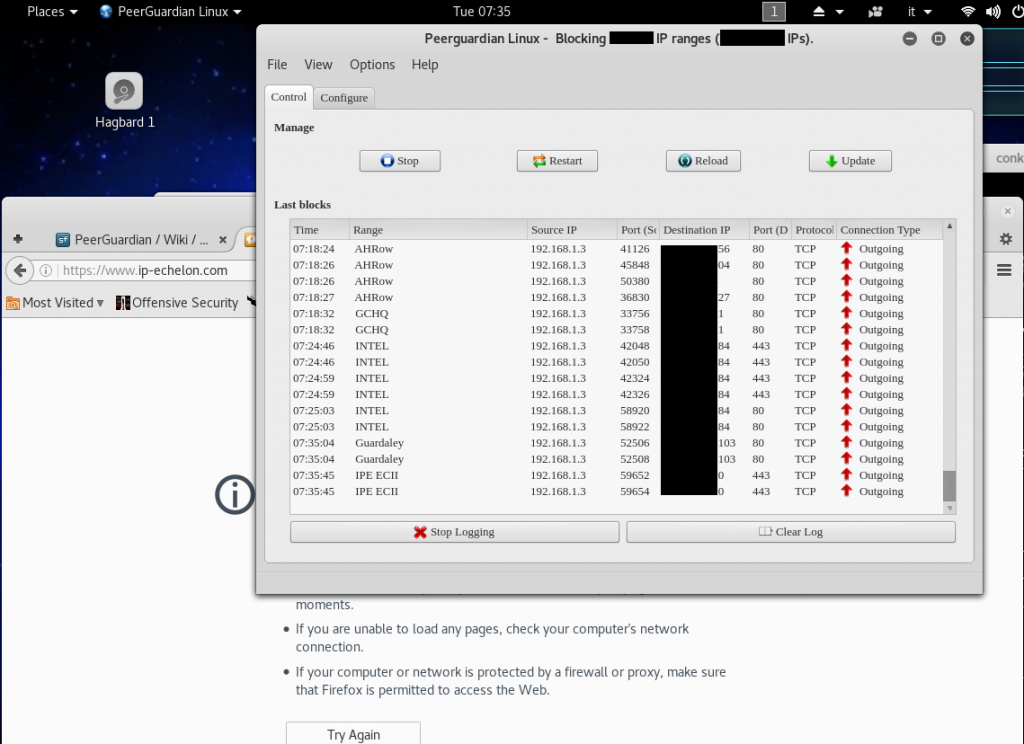Click the red outgoing arrow for source port 52506
This screenshot has width=1024, height=744.
click(846, 442)
